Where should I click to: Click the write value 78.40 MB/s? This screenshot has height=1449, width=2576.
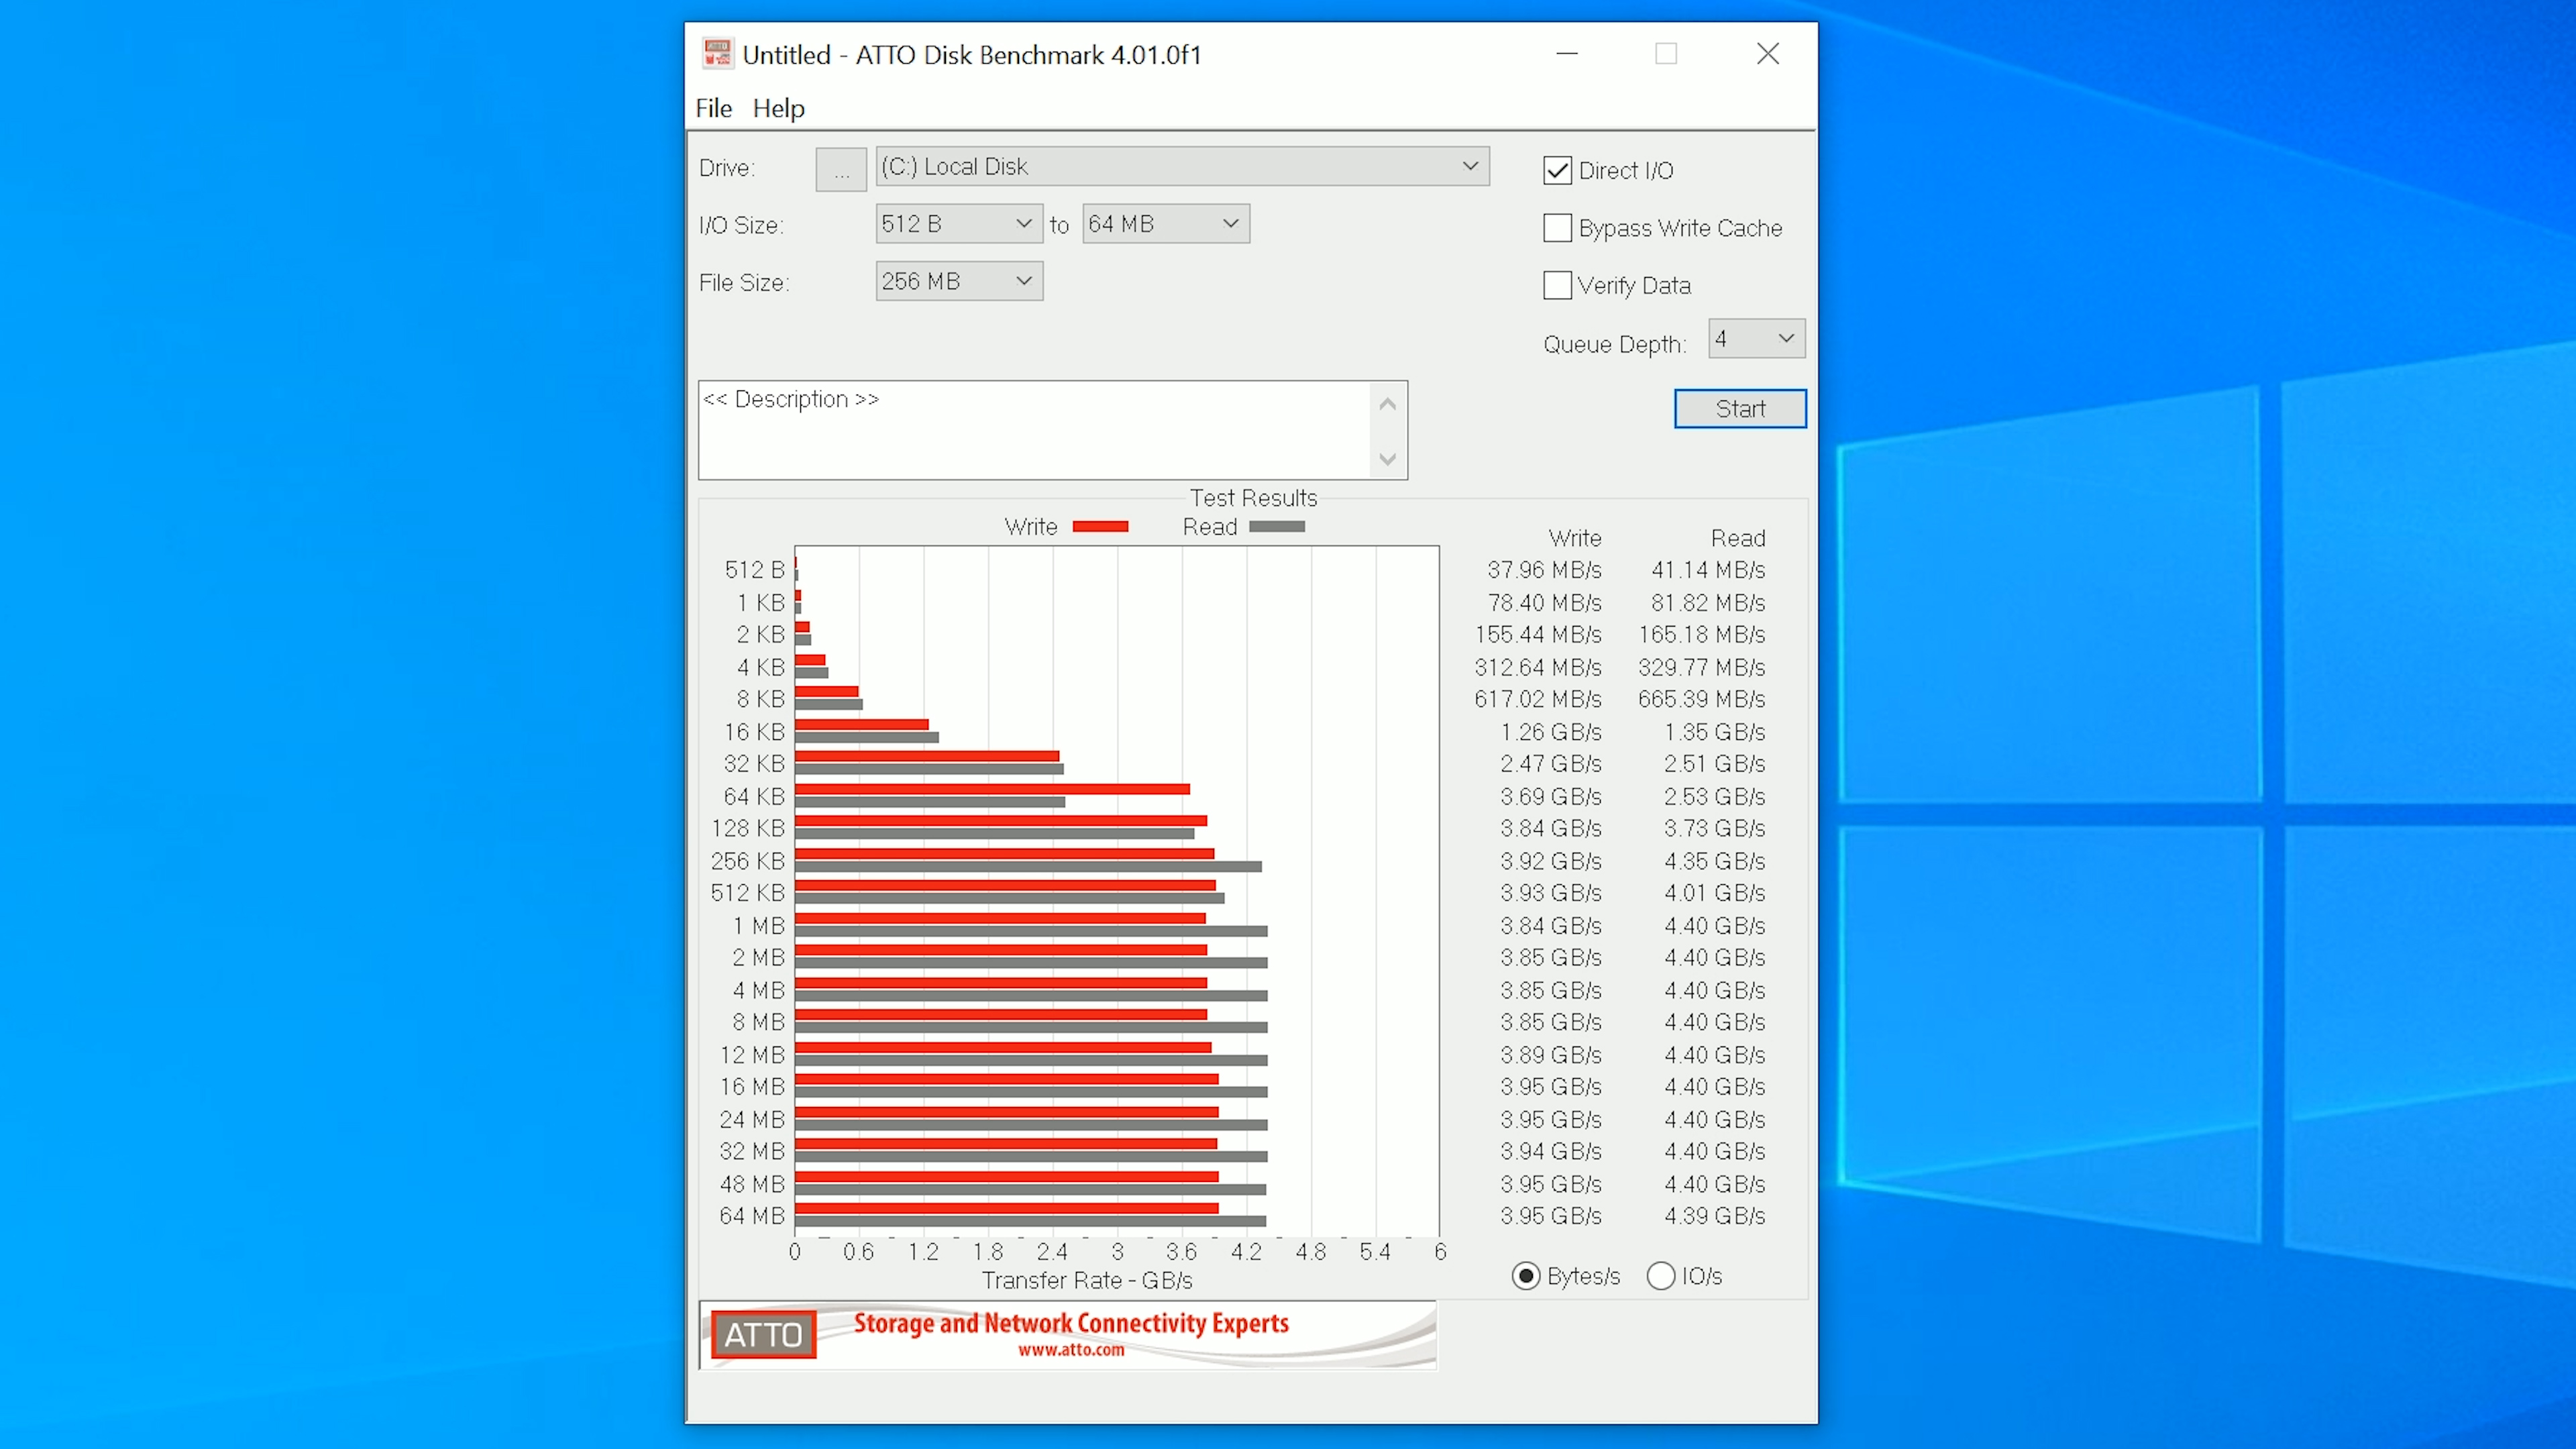(1544, 603)
